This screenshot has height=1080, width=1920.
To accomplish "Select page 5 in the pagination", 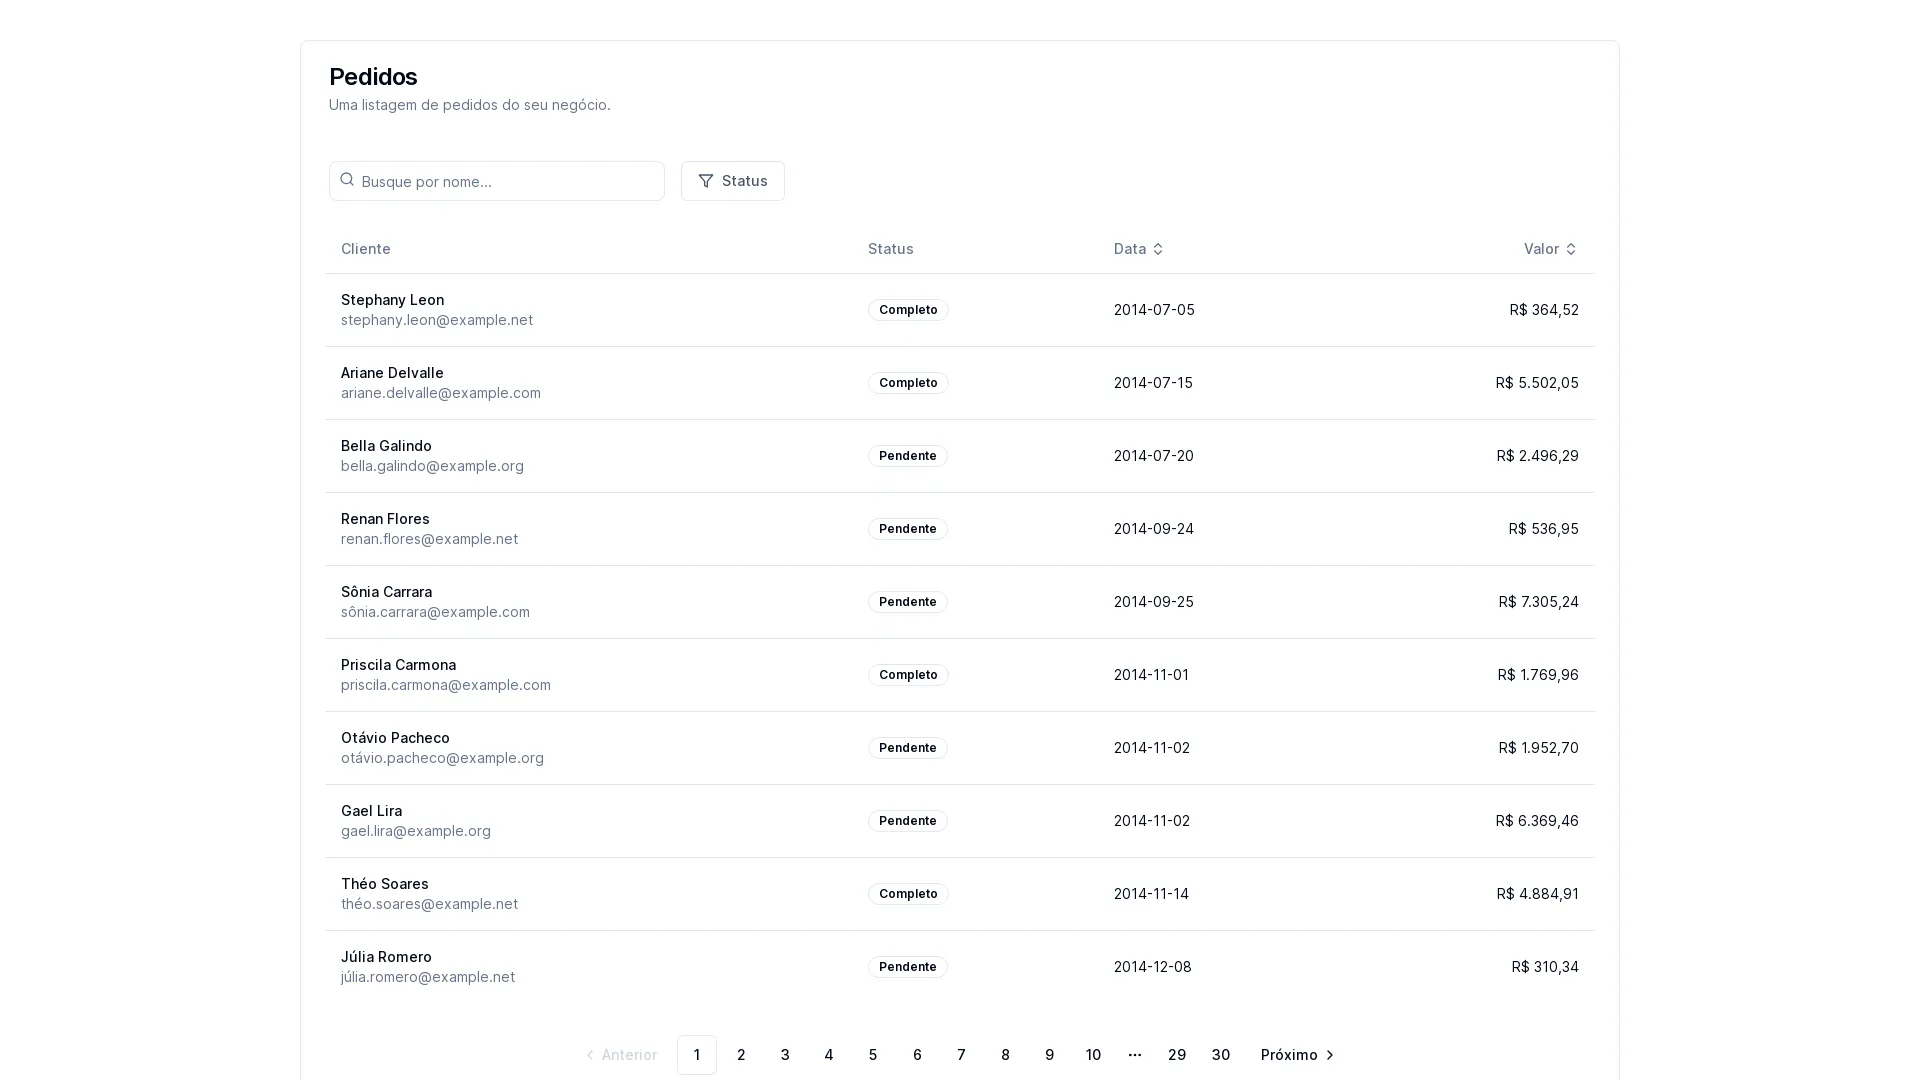I will click(873, 1055).
